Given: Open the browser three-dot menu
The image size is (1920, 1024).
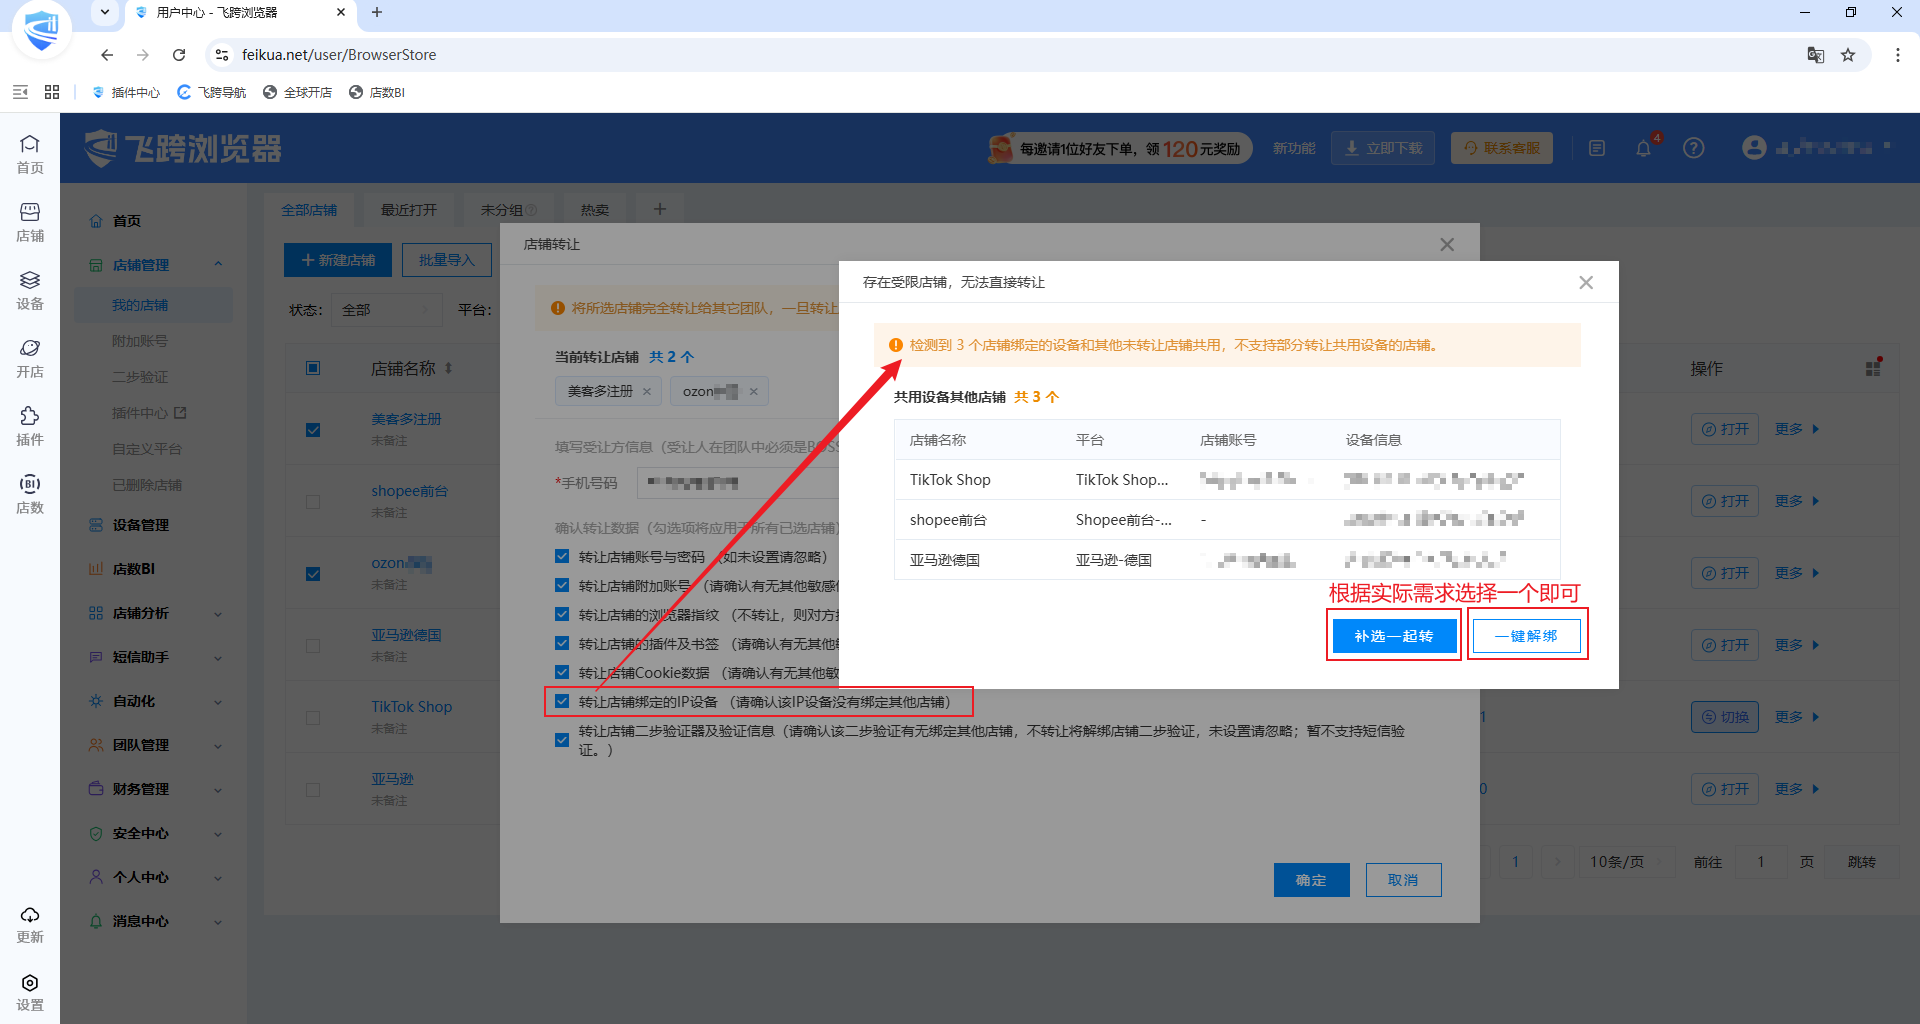Looking at the screenshot, I should (x=1897, y=55).
